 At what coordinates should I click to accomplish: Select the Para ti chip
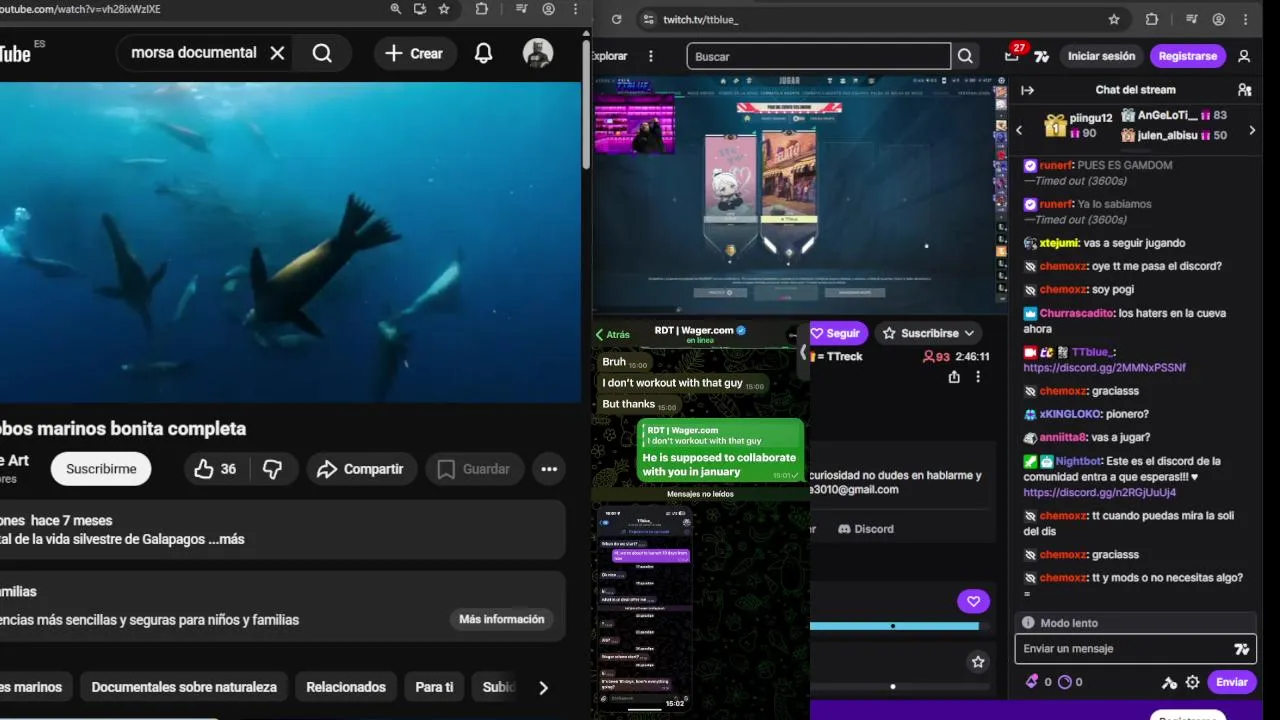tap(434, 687)
